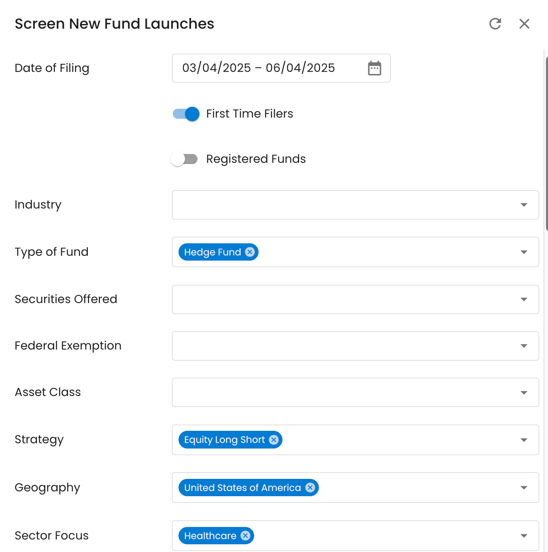548x552 pixels.
Task: Disable the First Time Filers toggle
Action: point(186,114)
